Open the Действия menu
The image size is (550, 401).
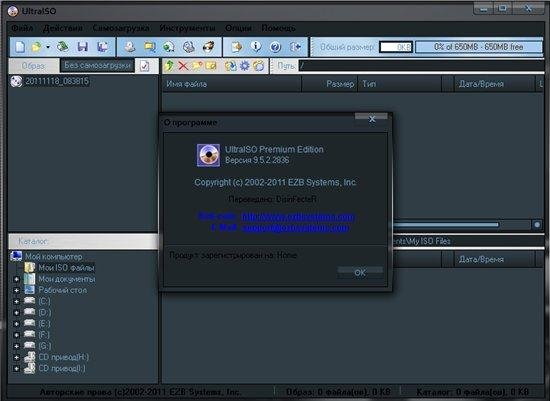(x=63, y=28)
